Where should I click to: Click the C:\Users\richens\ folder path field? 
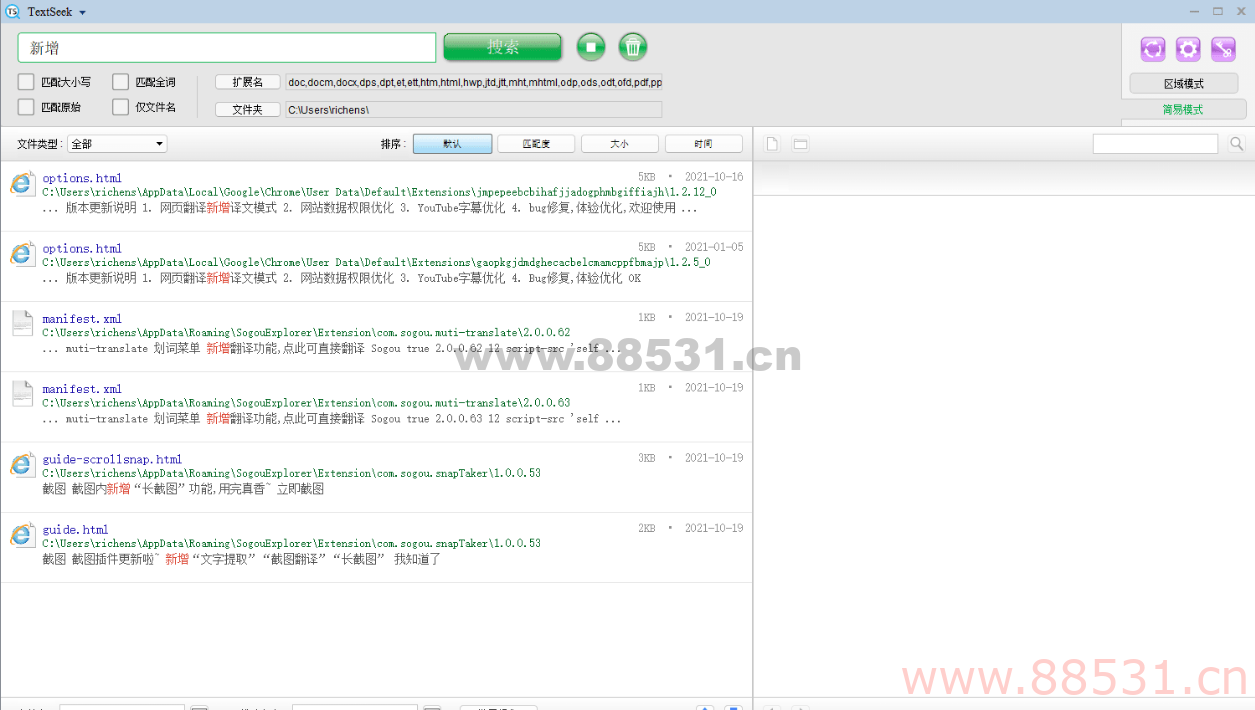(x=474, y=110)
